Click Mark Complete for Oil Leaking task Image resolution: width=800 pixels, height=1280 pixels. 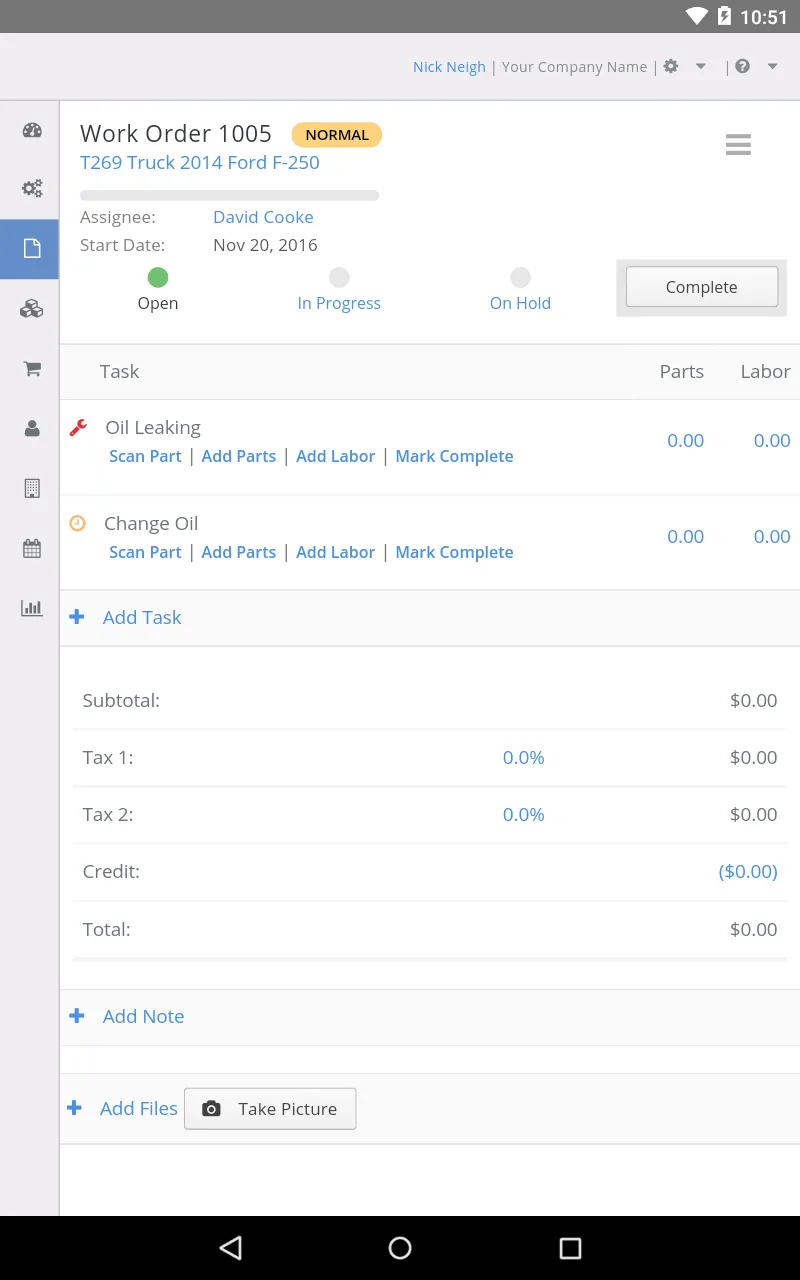pos(454,456)
